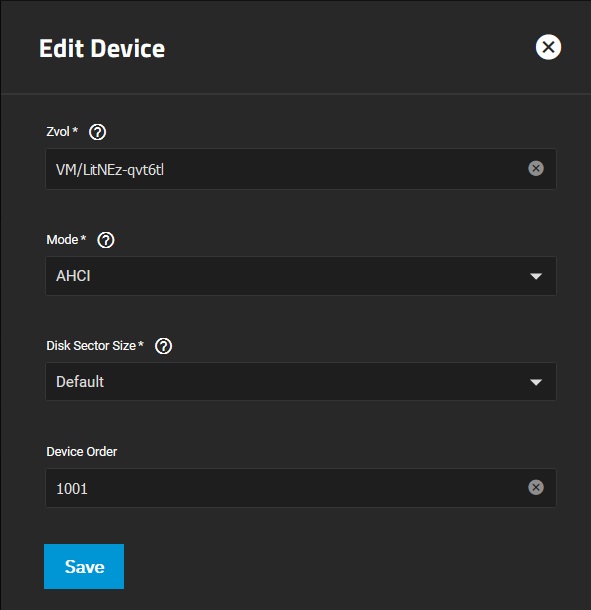The image size is (591, 610).
Task: Clear the Device Order value via X icon
Action: coord(536,487)
